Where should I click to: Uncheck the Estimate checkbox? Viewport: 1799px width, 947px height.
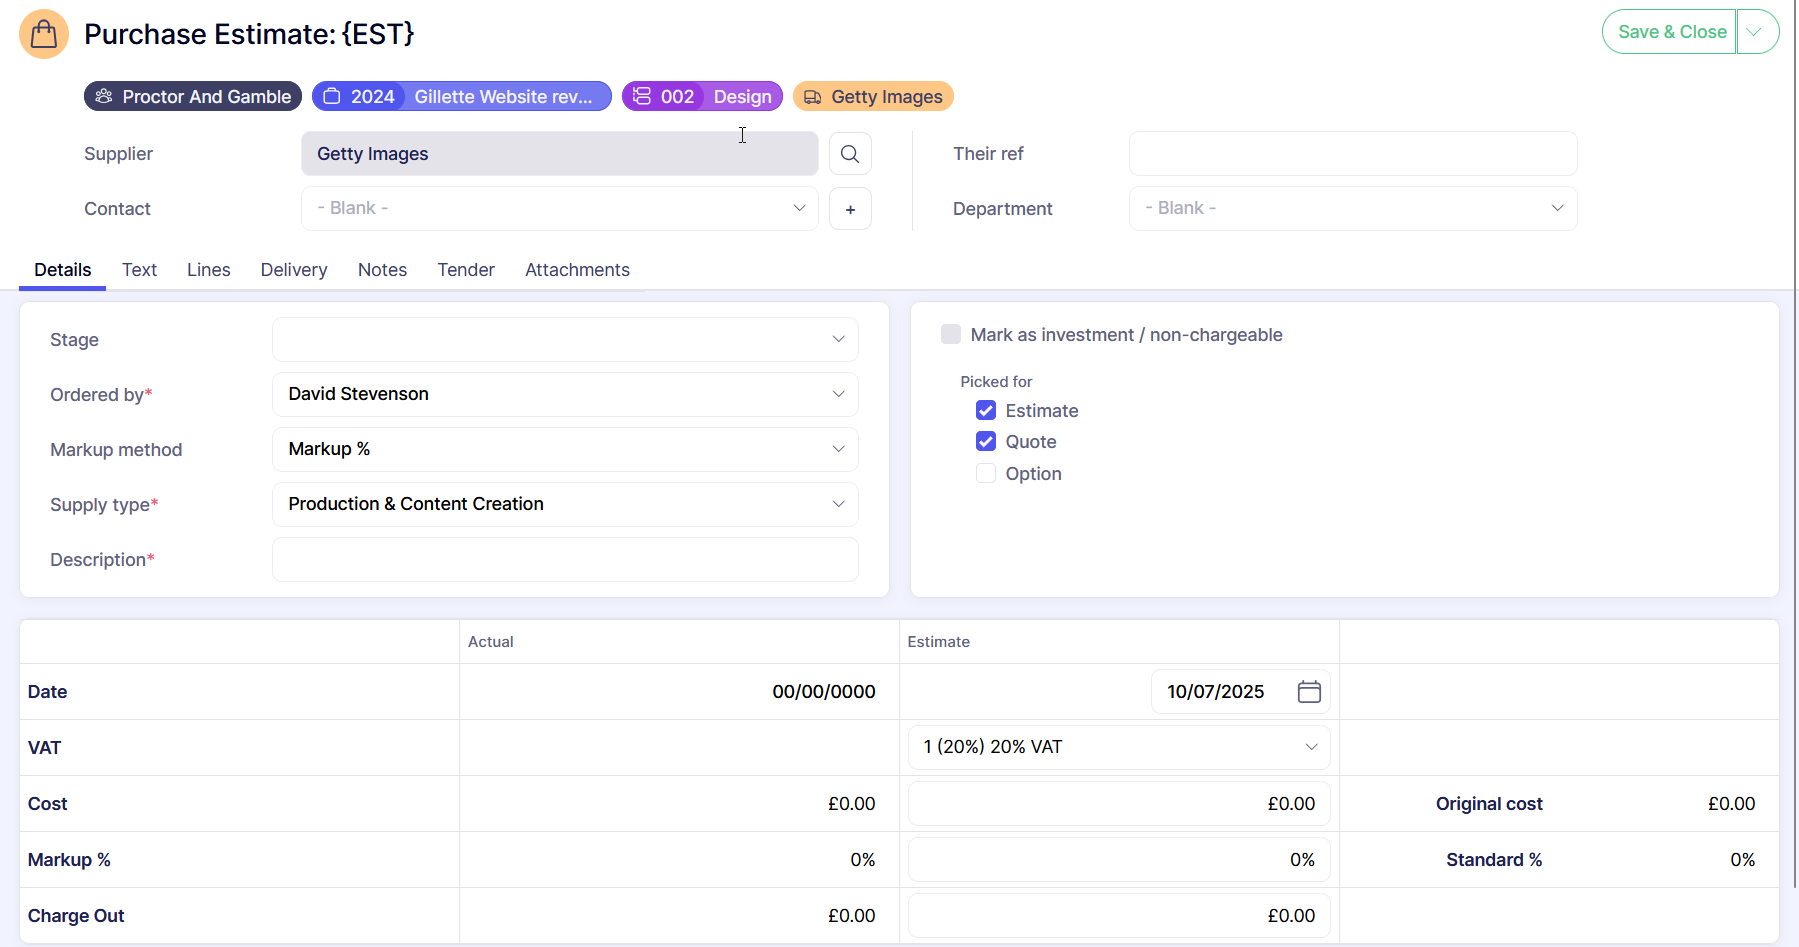[x=986, y=411]
